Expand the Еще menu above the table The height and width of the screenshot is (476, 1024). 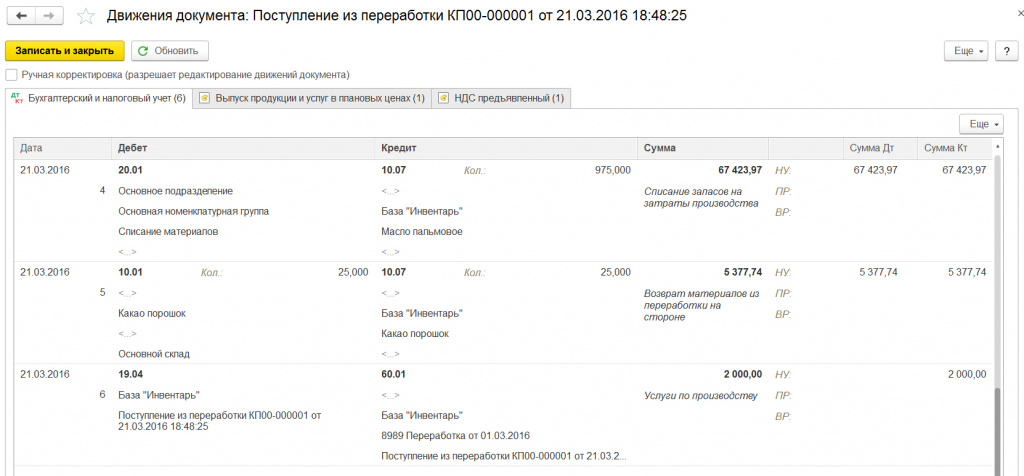pos(981,124)
